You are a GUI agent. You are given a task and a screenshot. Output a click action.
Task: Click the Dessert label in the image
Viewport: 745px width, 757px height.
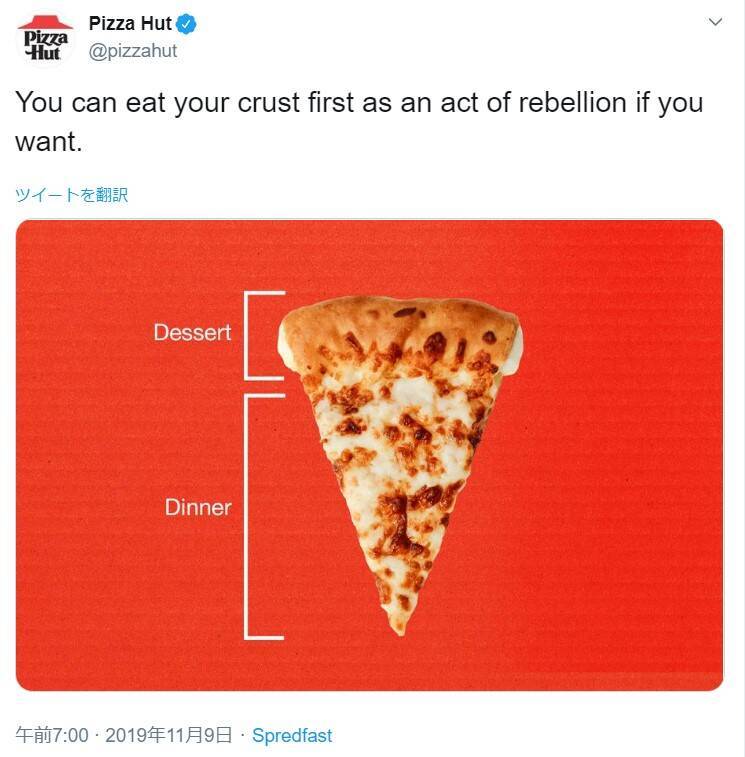click(x=192, y=332)
